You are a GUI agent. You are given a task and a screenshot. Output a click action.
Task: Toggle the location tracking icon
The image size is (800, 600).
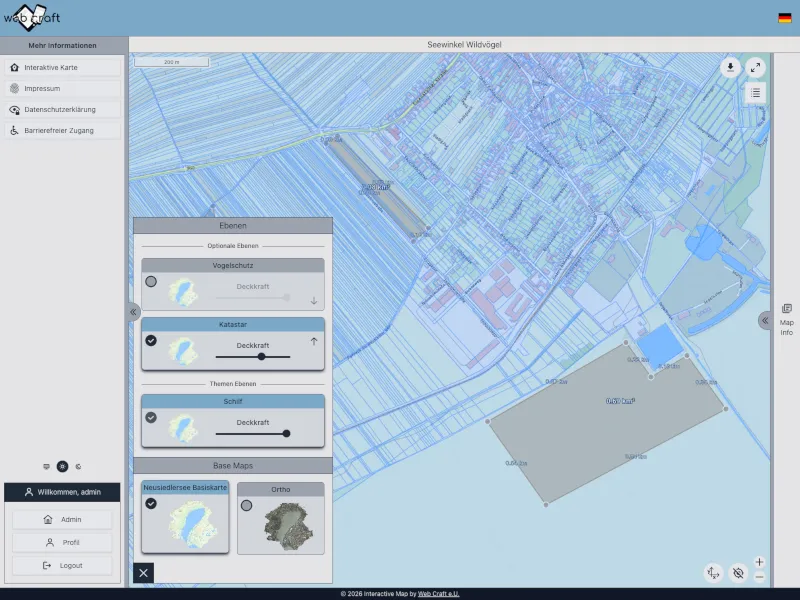pos(738,573)
